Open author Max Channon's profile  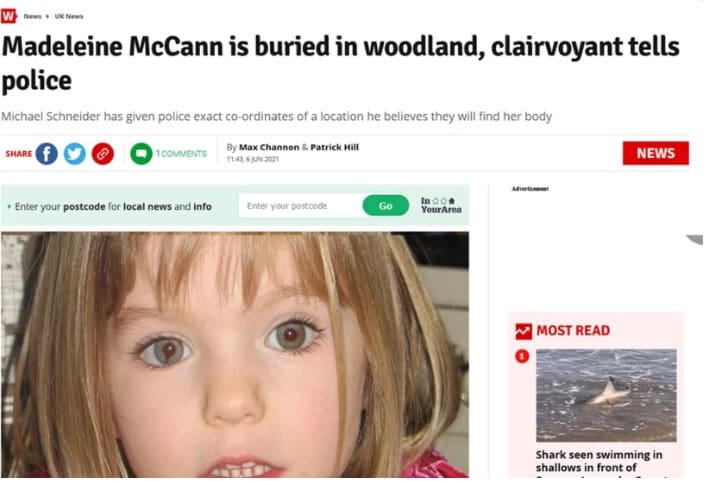click(269, 147)
